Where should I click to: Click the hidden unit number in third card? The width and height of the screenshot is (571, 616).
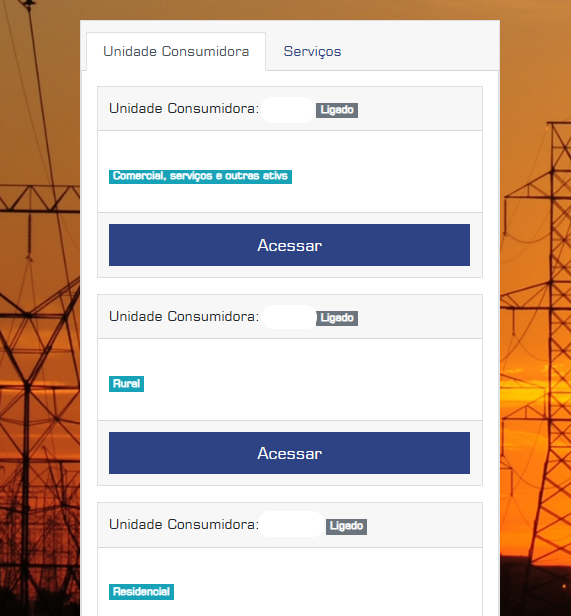point(291,524)
